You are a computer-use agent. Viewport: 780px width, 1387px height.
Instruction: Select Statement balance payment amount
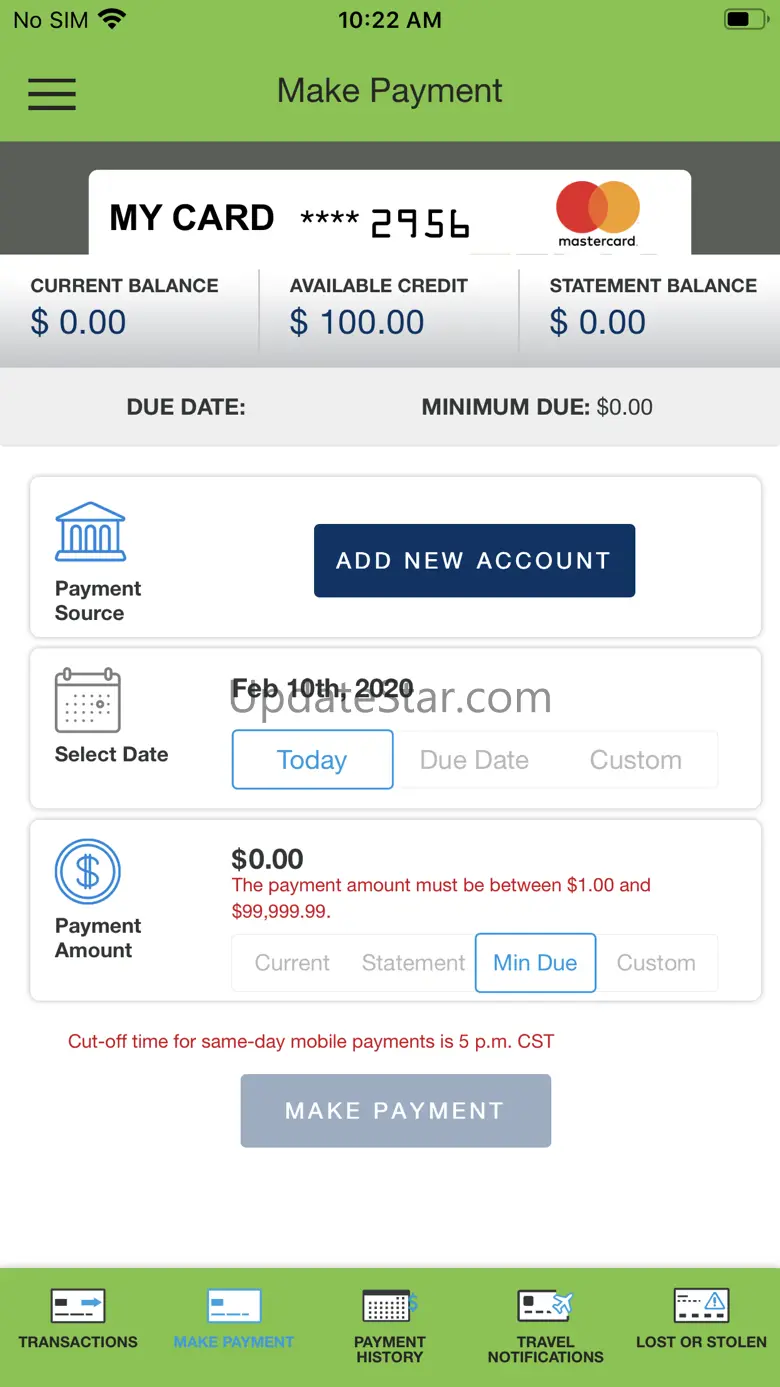[414, 963]
